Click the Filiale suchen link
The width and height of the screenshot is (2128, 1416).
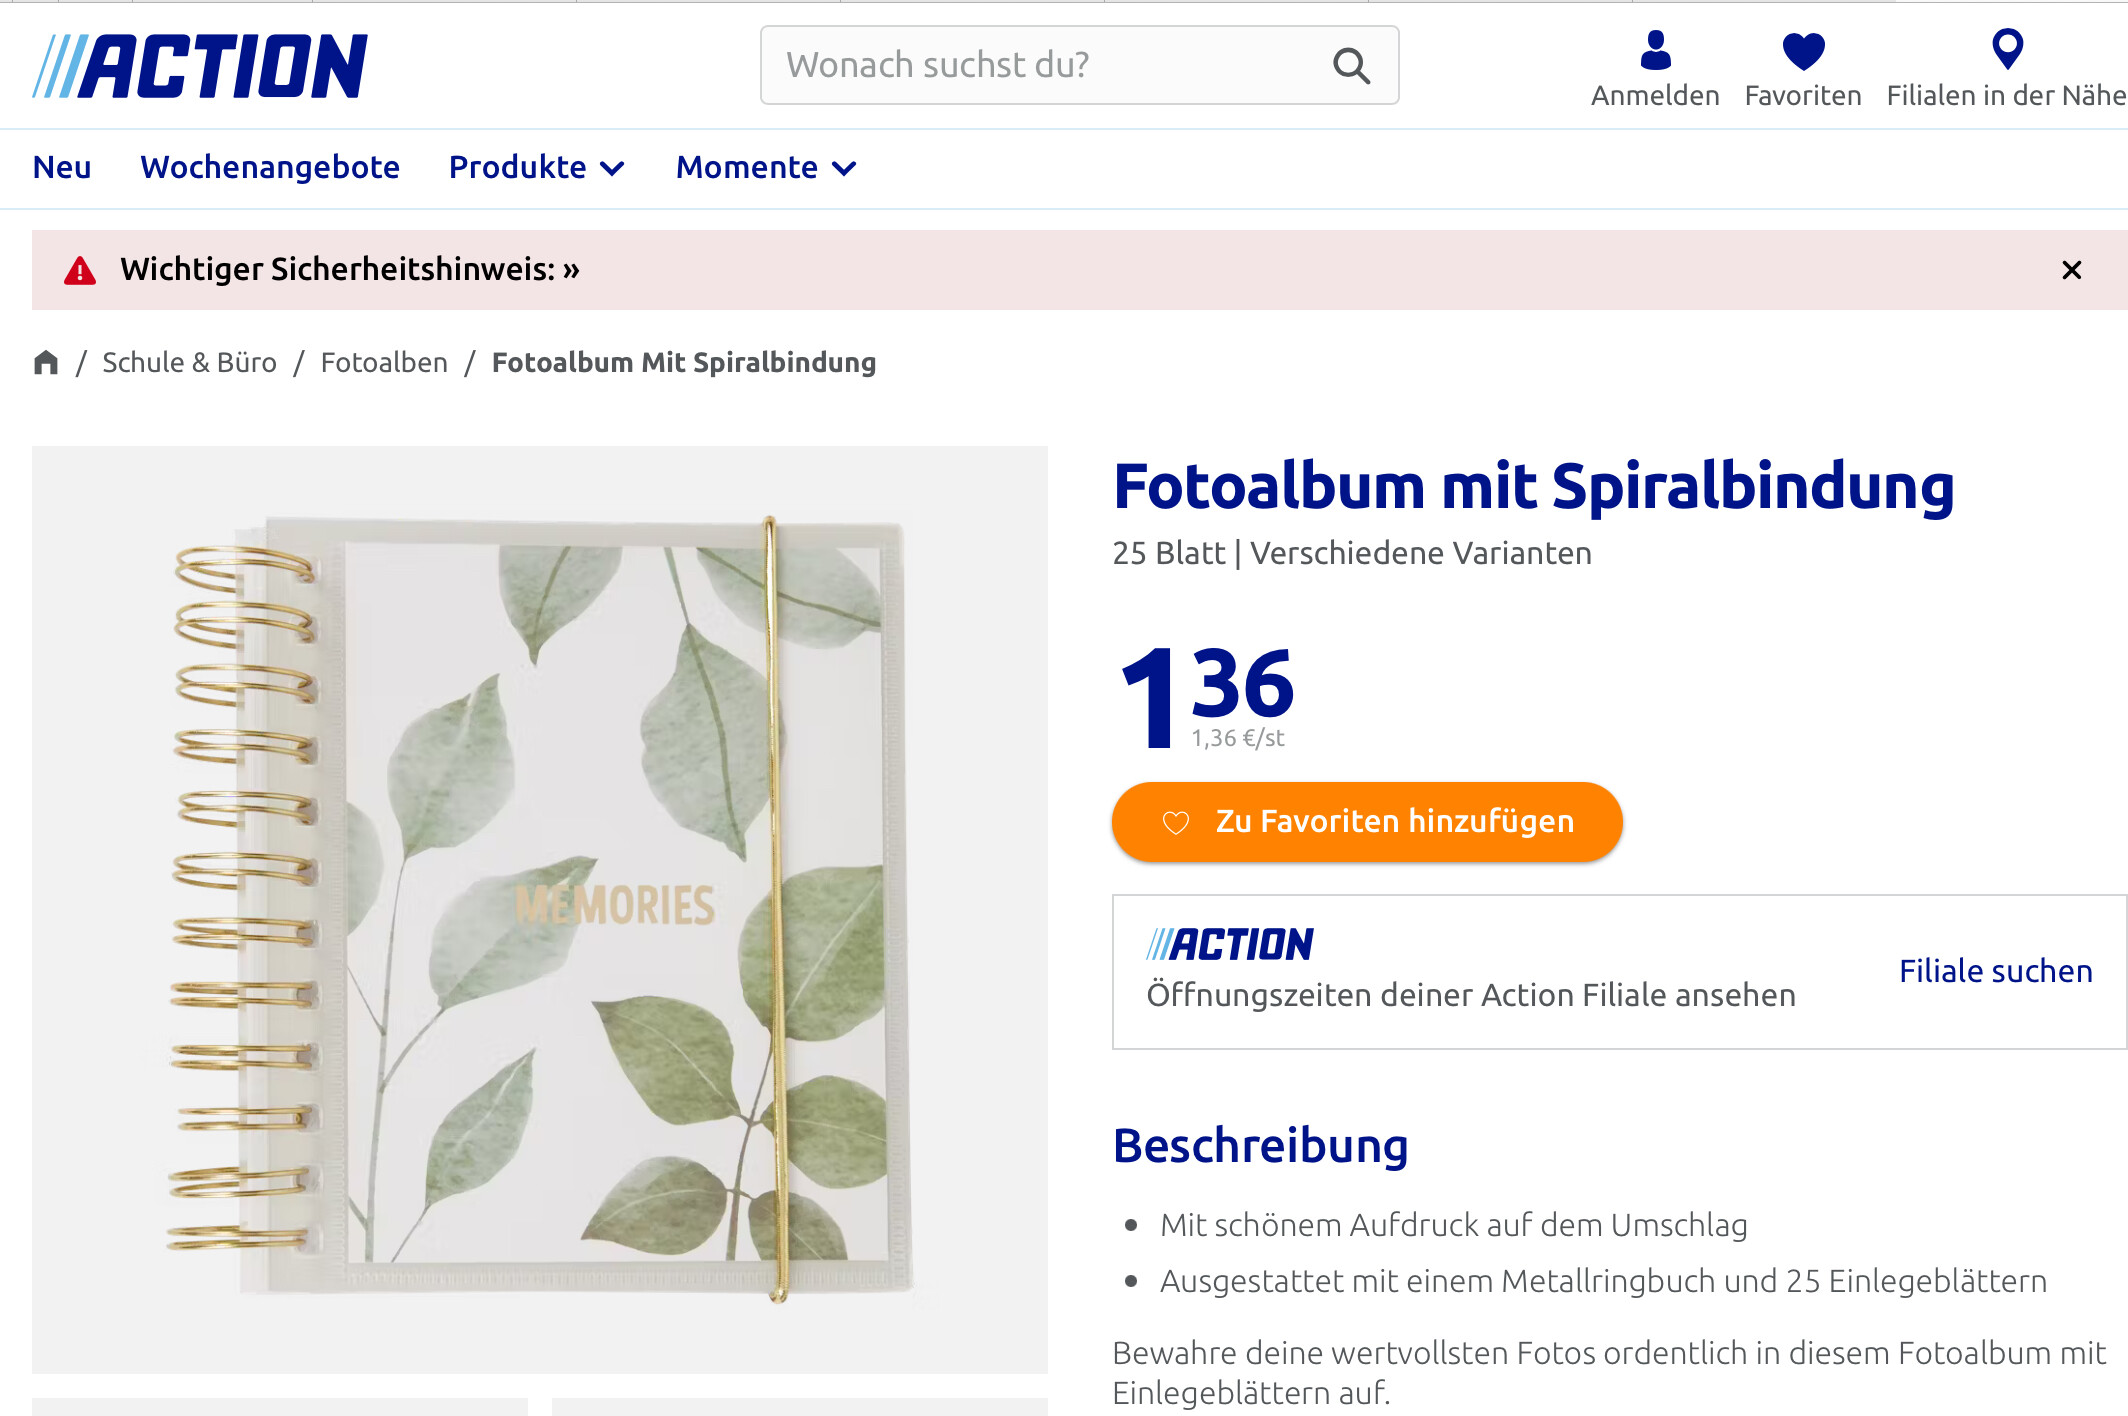[x=1995, y=971]
